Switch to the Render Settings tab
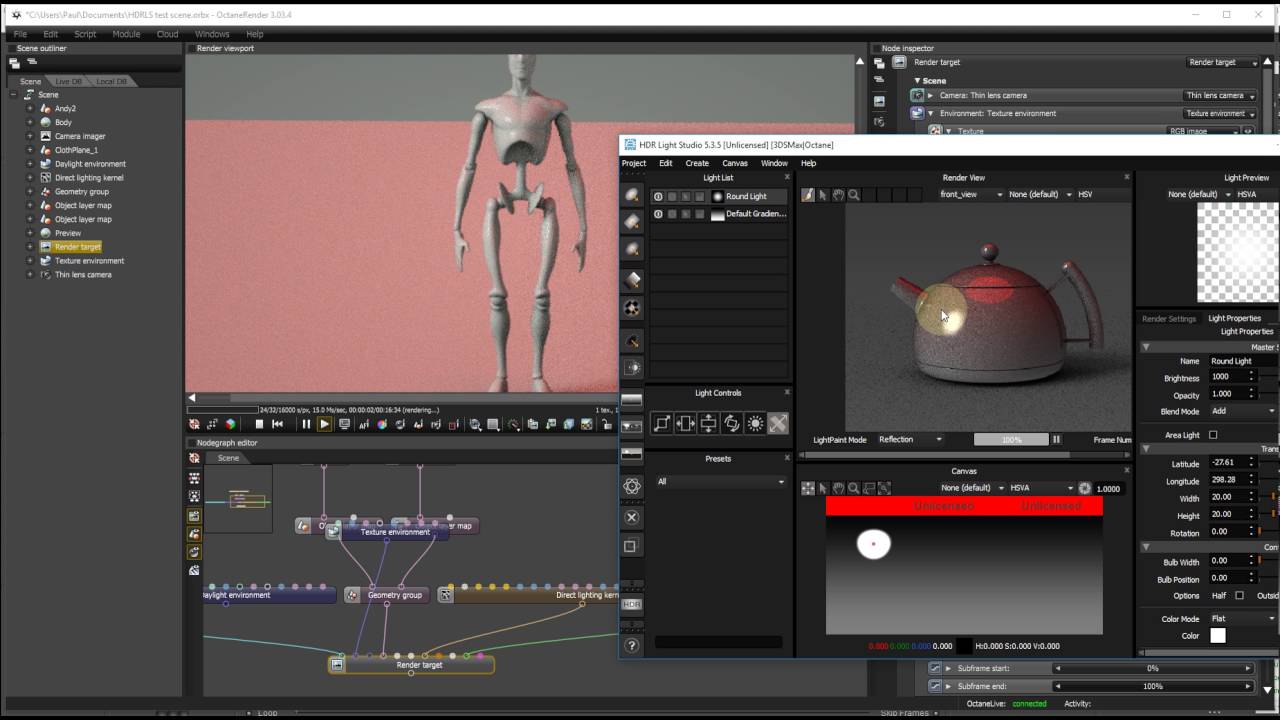Viewport: 1280px width, 720px height. click(x=1169, y=319)
